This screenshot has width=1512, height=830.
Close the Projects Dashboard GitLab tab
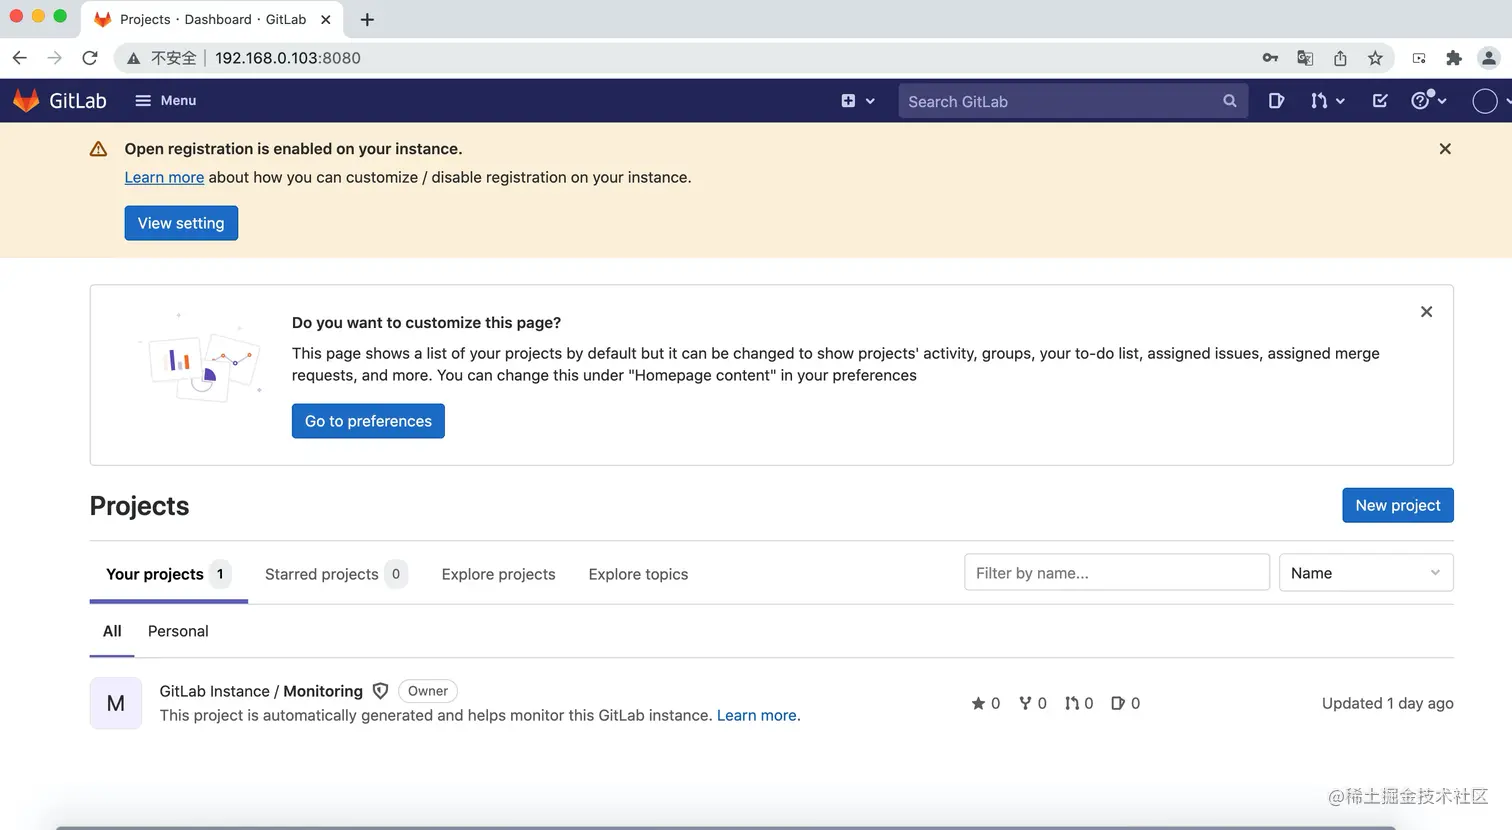pos(325,19)
